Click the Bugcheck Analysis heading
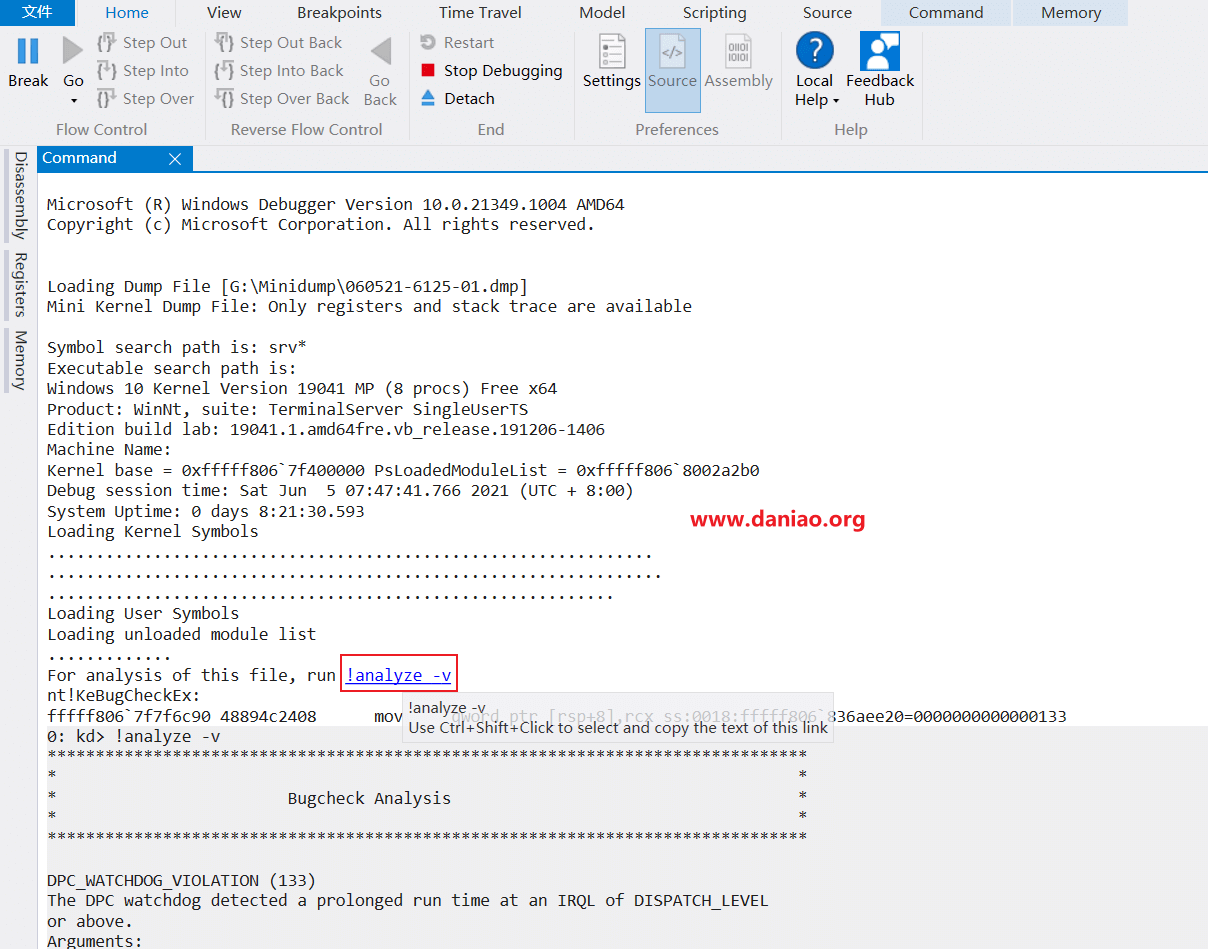 [369, 799]
